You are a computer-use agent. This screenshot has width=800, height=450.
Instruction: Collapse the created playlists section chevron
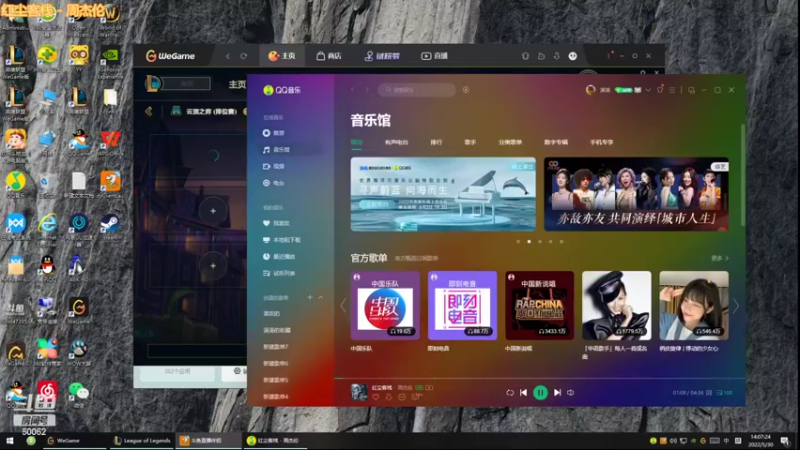[x=320, y=297]
